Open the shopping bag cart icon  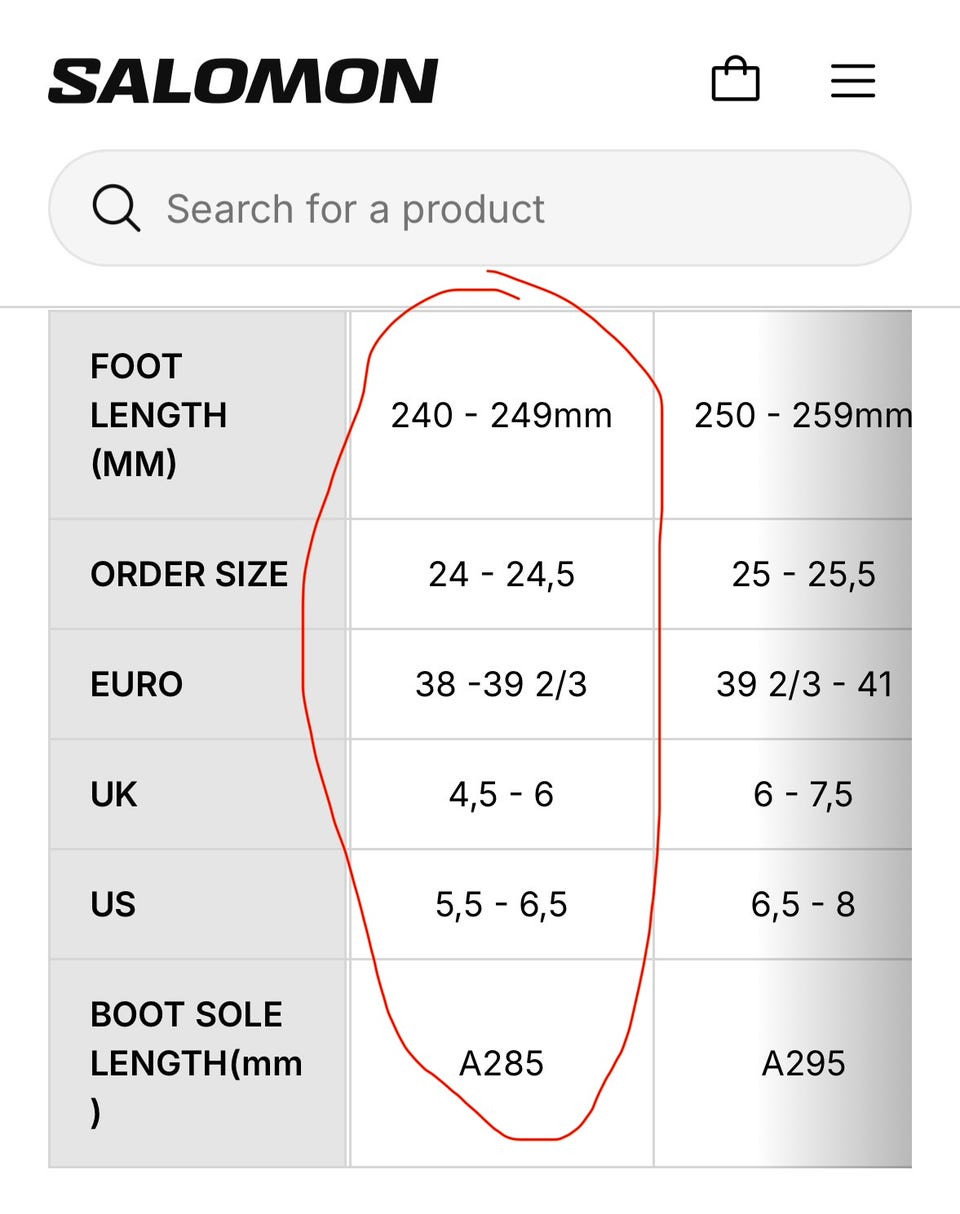click(735, 80)
